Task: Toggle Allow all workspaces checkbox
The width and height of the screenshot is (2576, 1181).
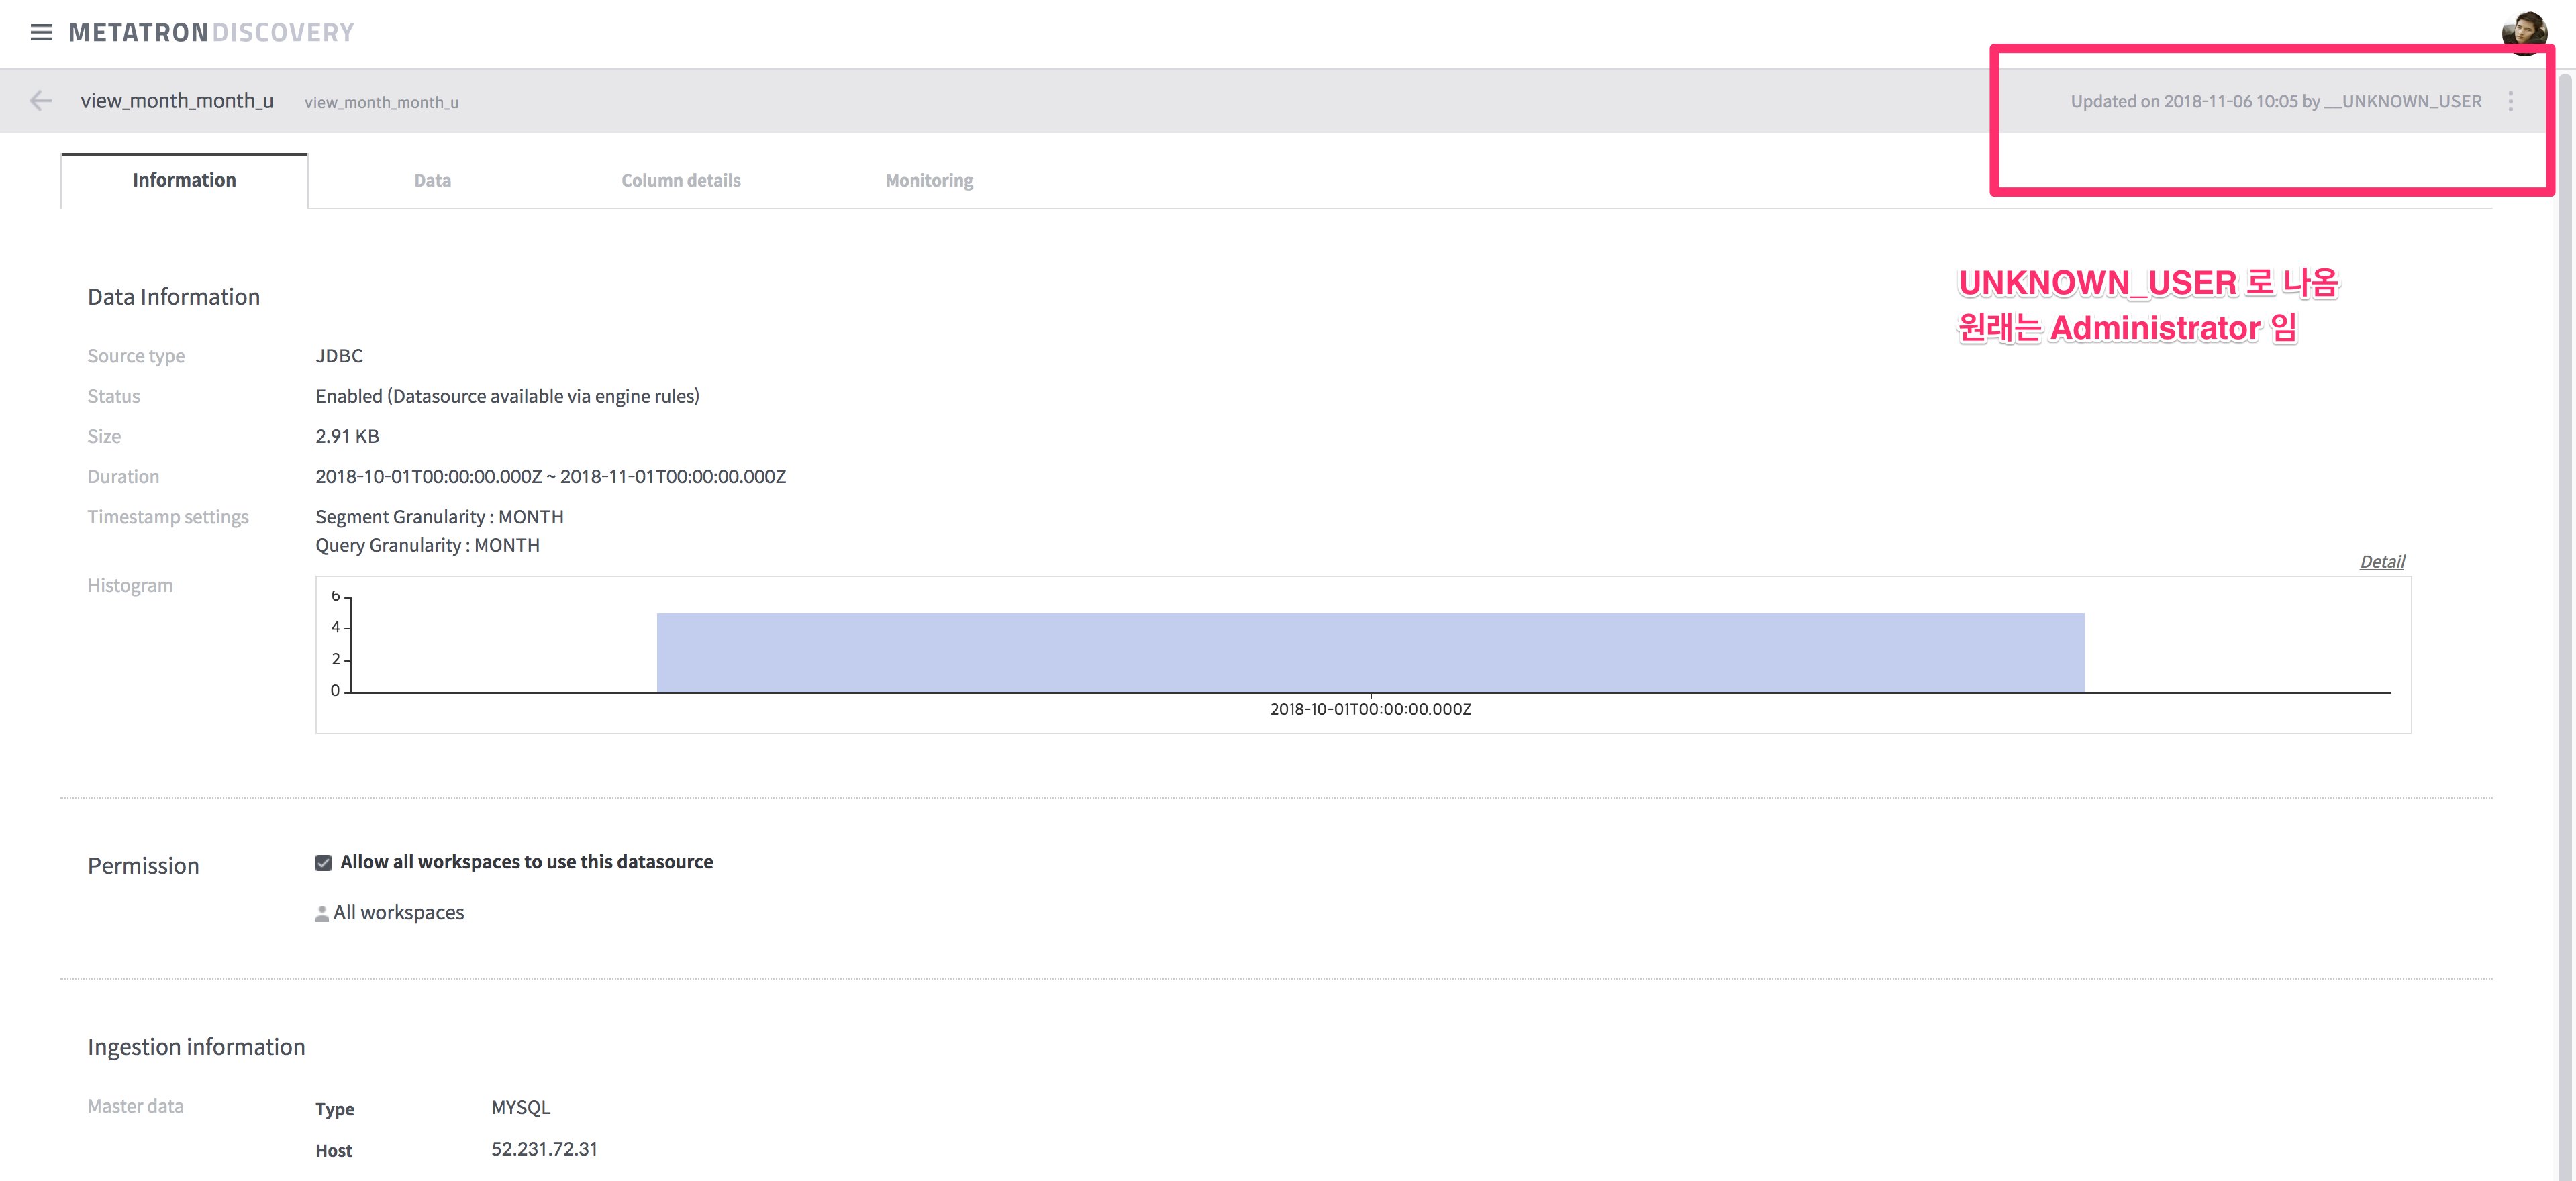Action: [323, 863]
